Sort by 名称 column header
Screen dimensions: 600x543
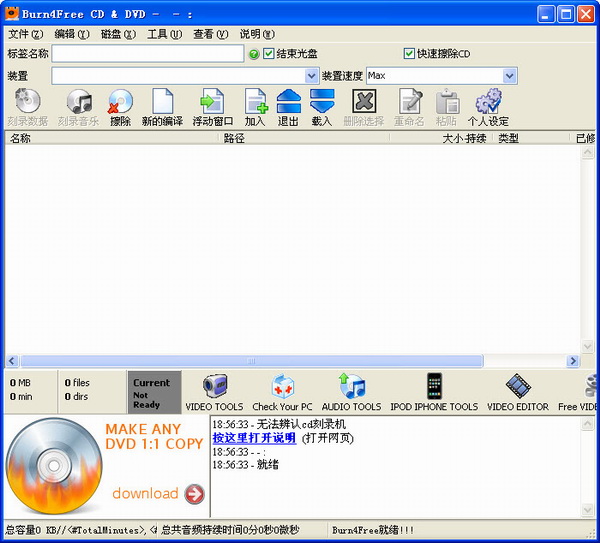pos(111,138)
